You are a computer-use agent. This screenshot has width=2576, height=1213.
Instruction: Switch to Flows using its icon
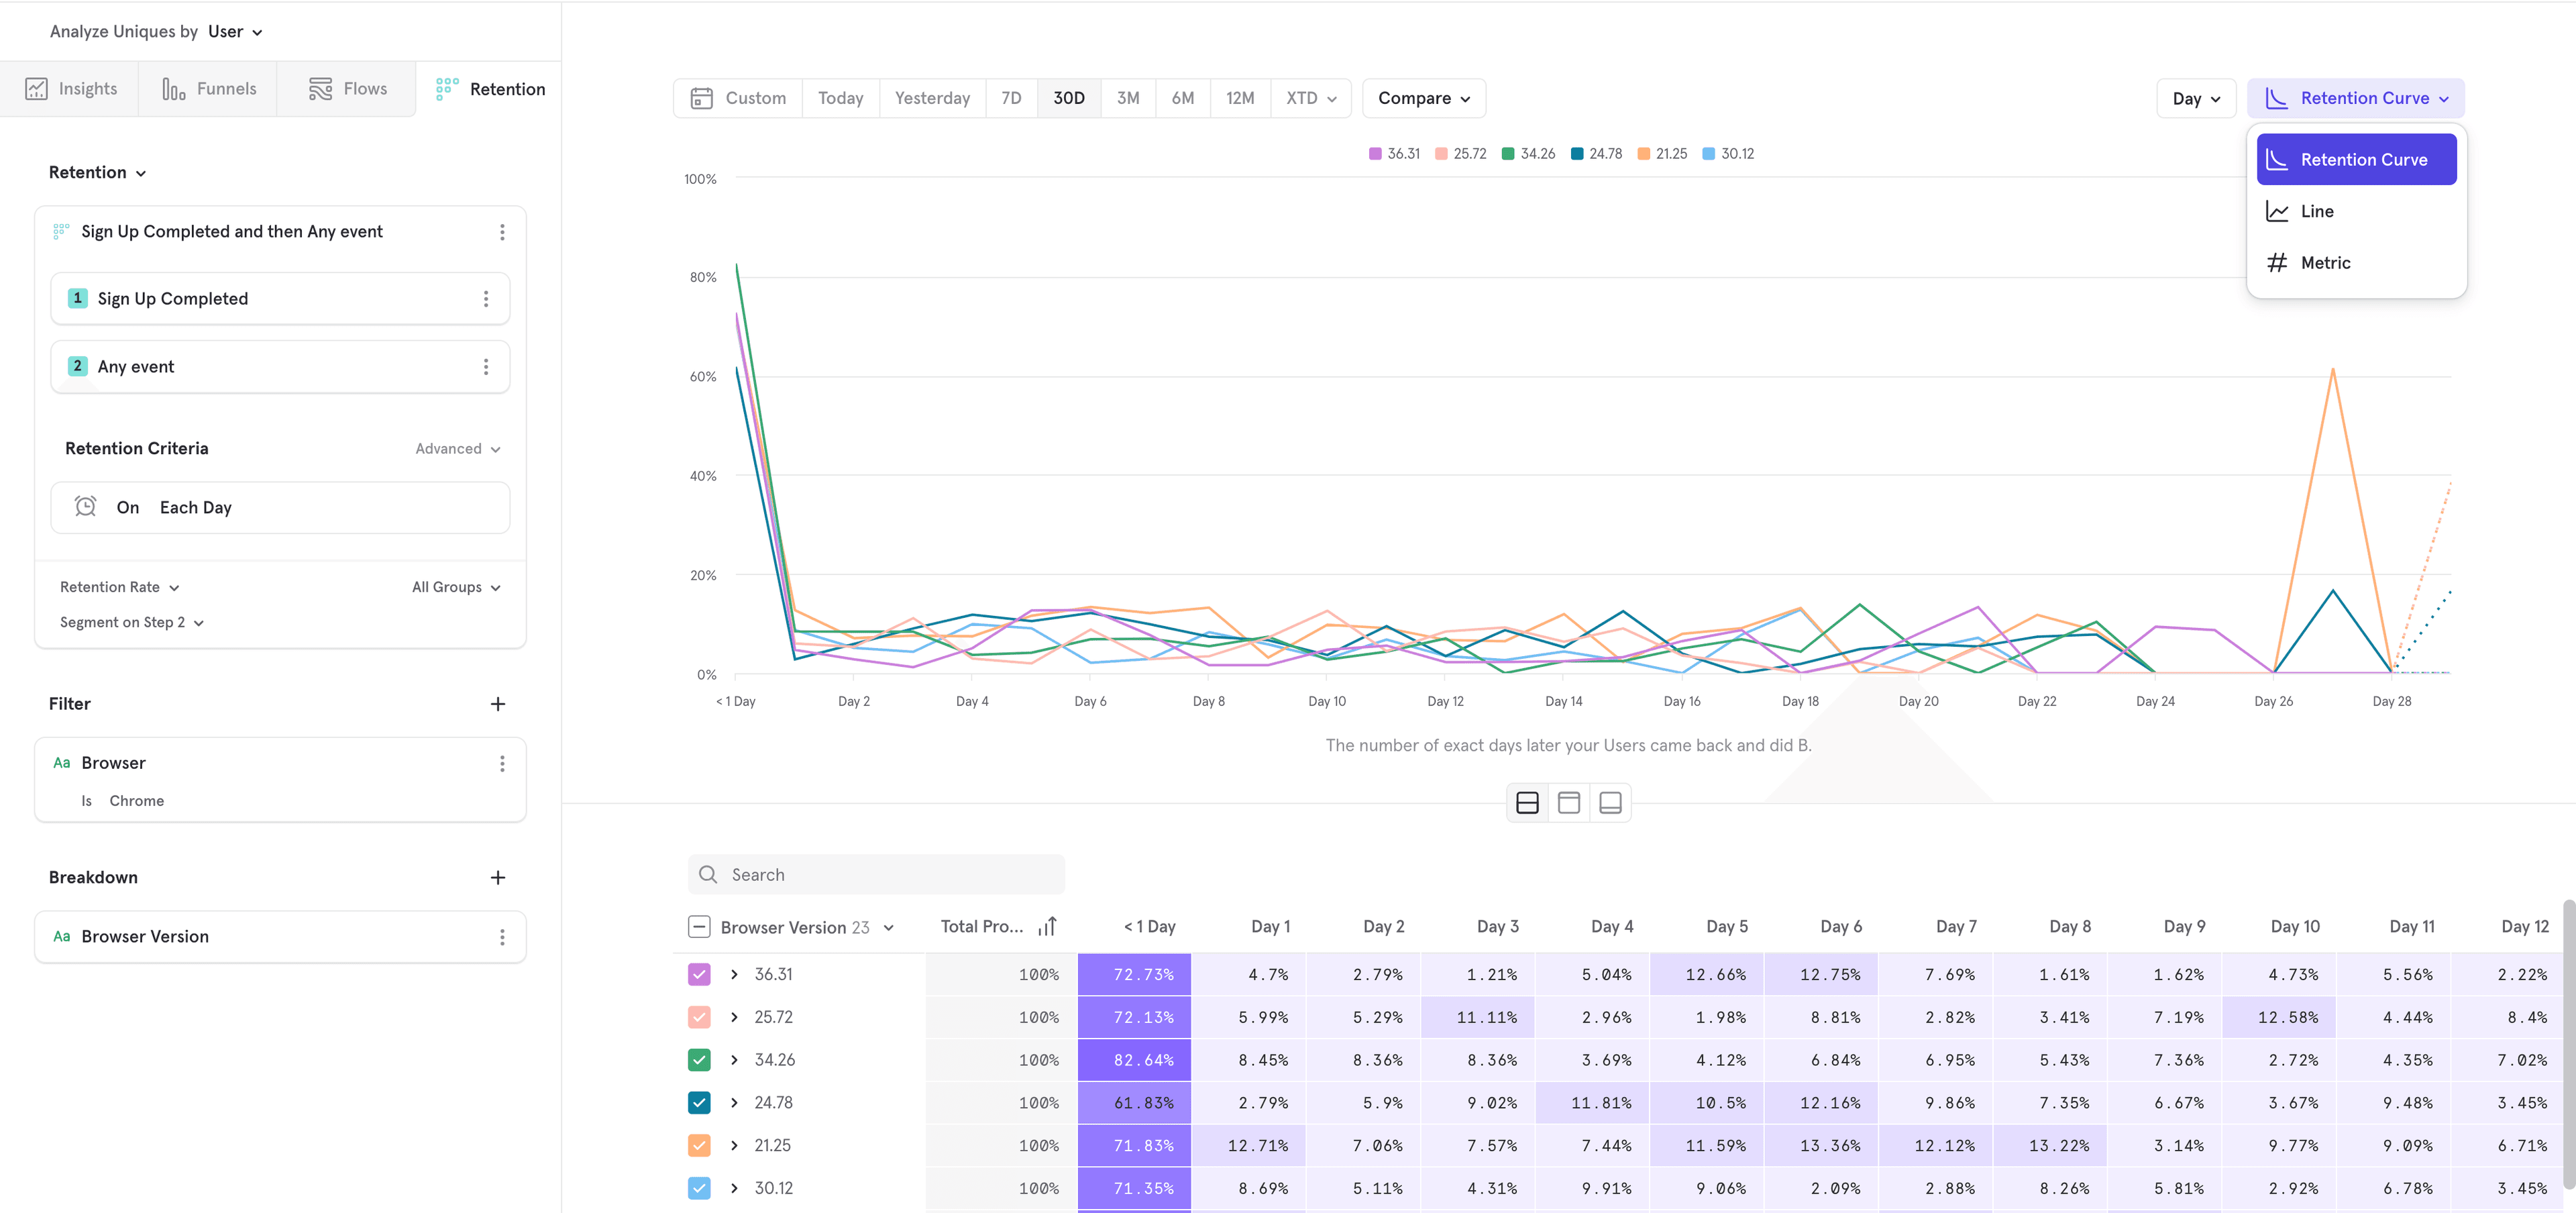tap(321, 88)
